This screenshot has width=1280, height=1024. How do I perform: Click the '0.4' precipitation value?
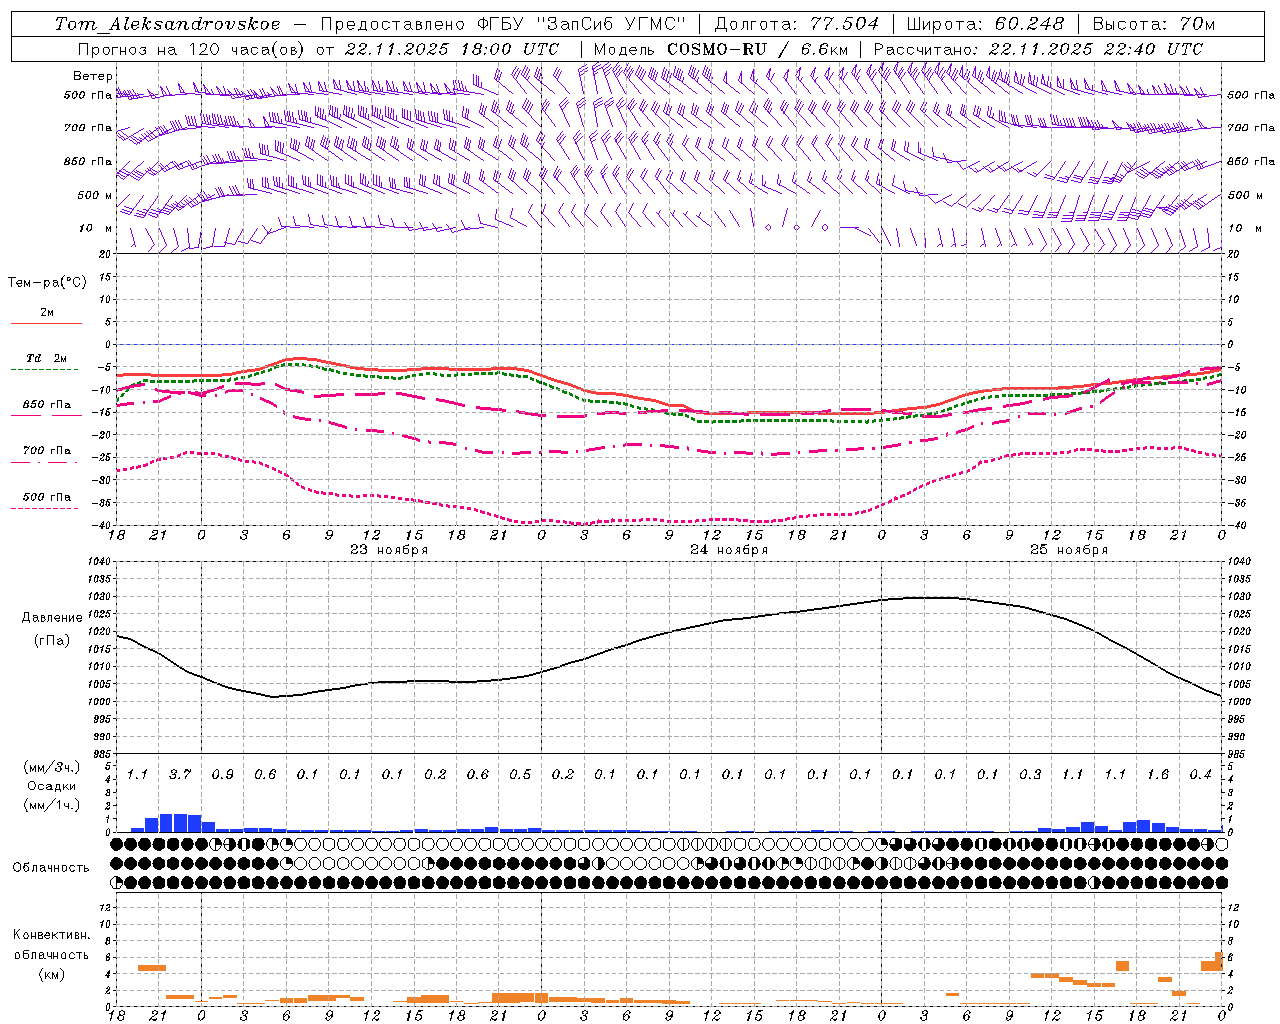point(1200,775)
